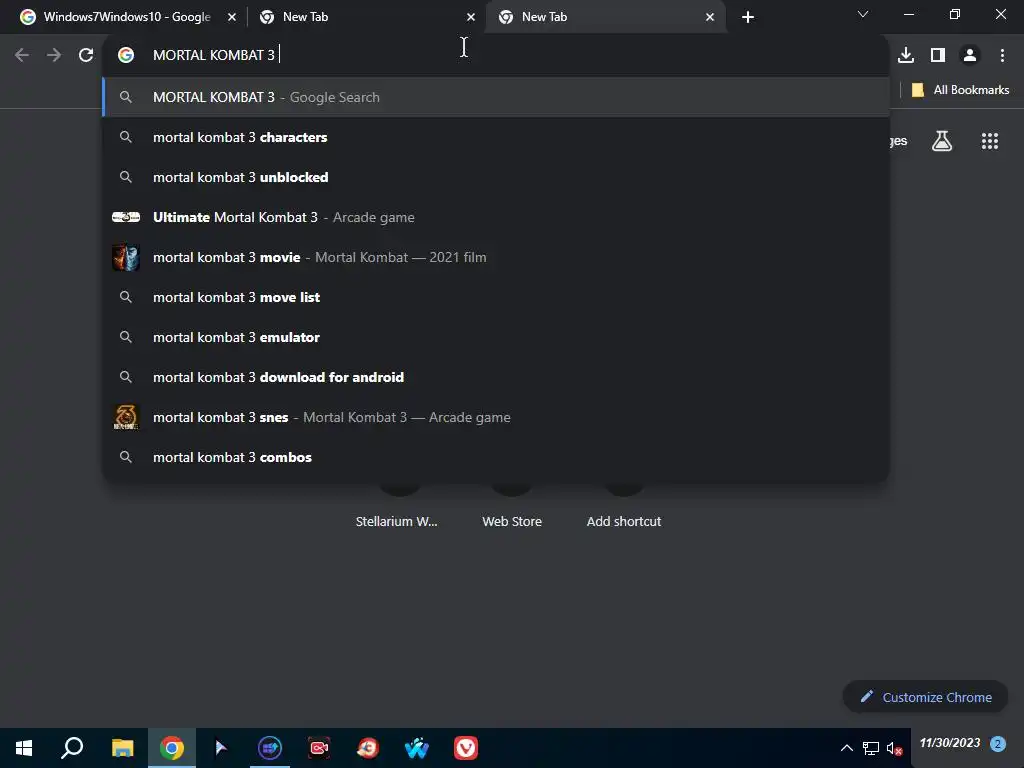
Task: Open Search Labs flask icon
Action: pyautogui.click(x=942, y=140)
